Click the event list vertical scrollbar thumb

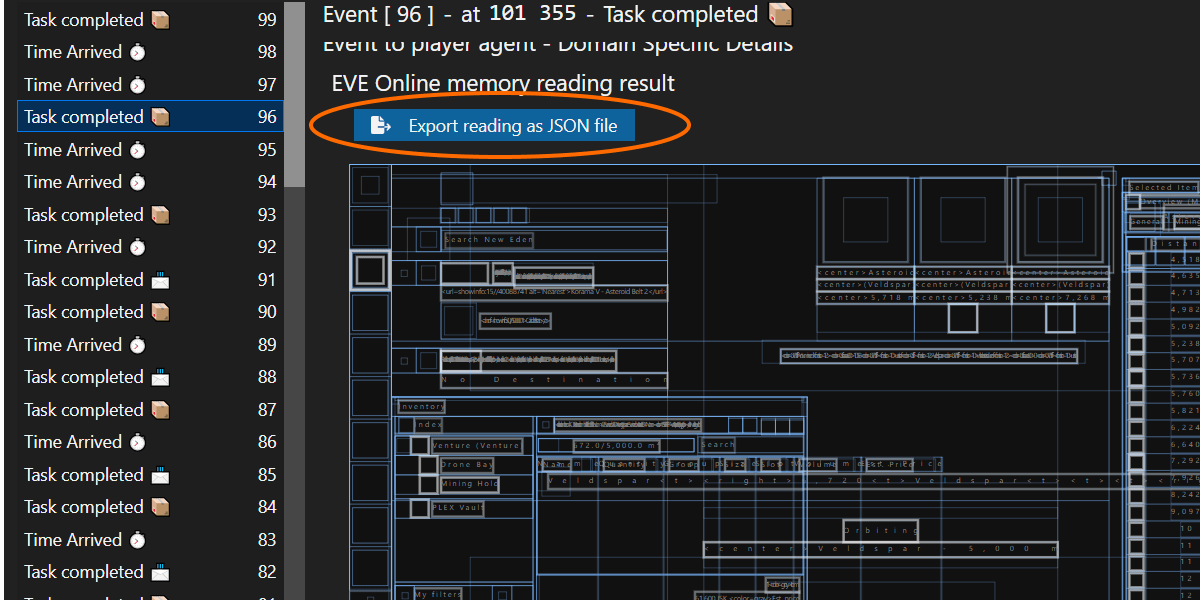pyautogui.click(x=295, y=94)
